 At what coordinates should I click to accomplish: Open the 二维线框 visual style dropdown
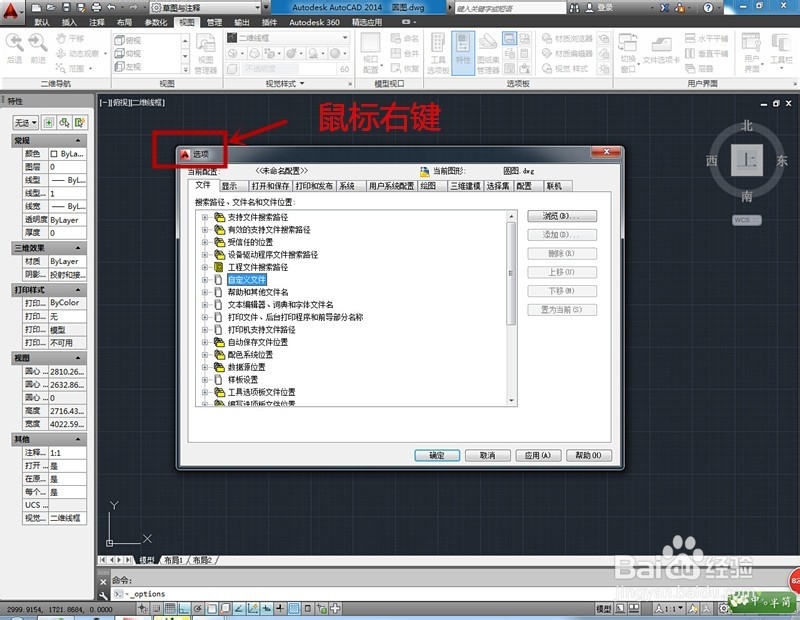point(288,38)
